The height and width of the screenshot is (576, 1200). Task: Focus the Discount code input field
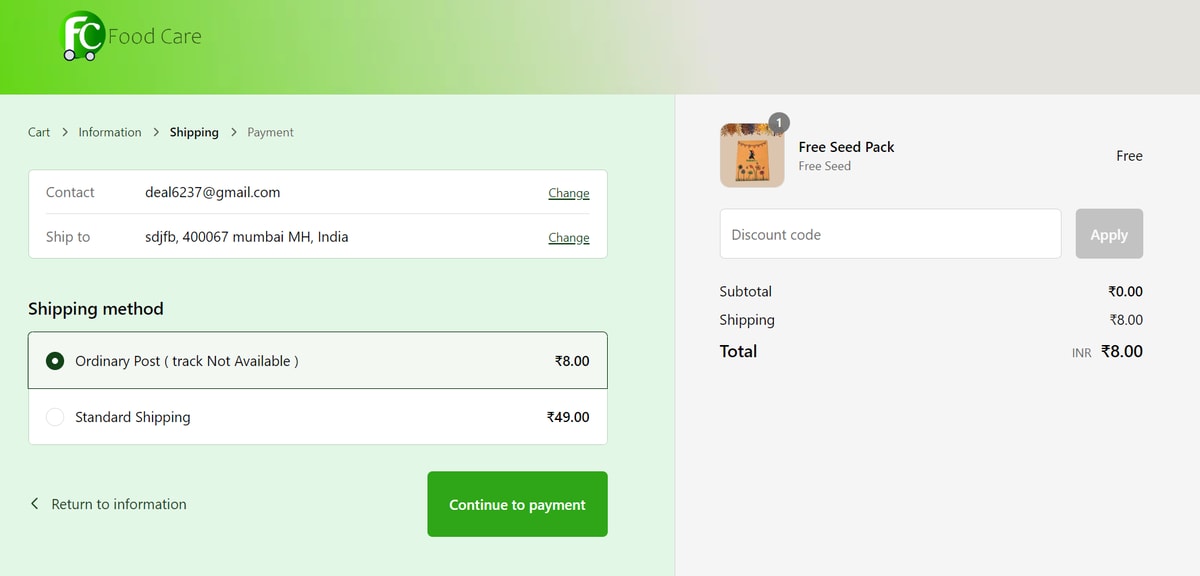click(x=890, y=234)
